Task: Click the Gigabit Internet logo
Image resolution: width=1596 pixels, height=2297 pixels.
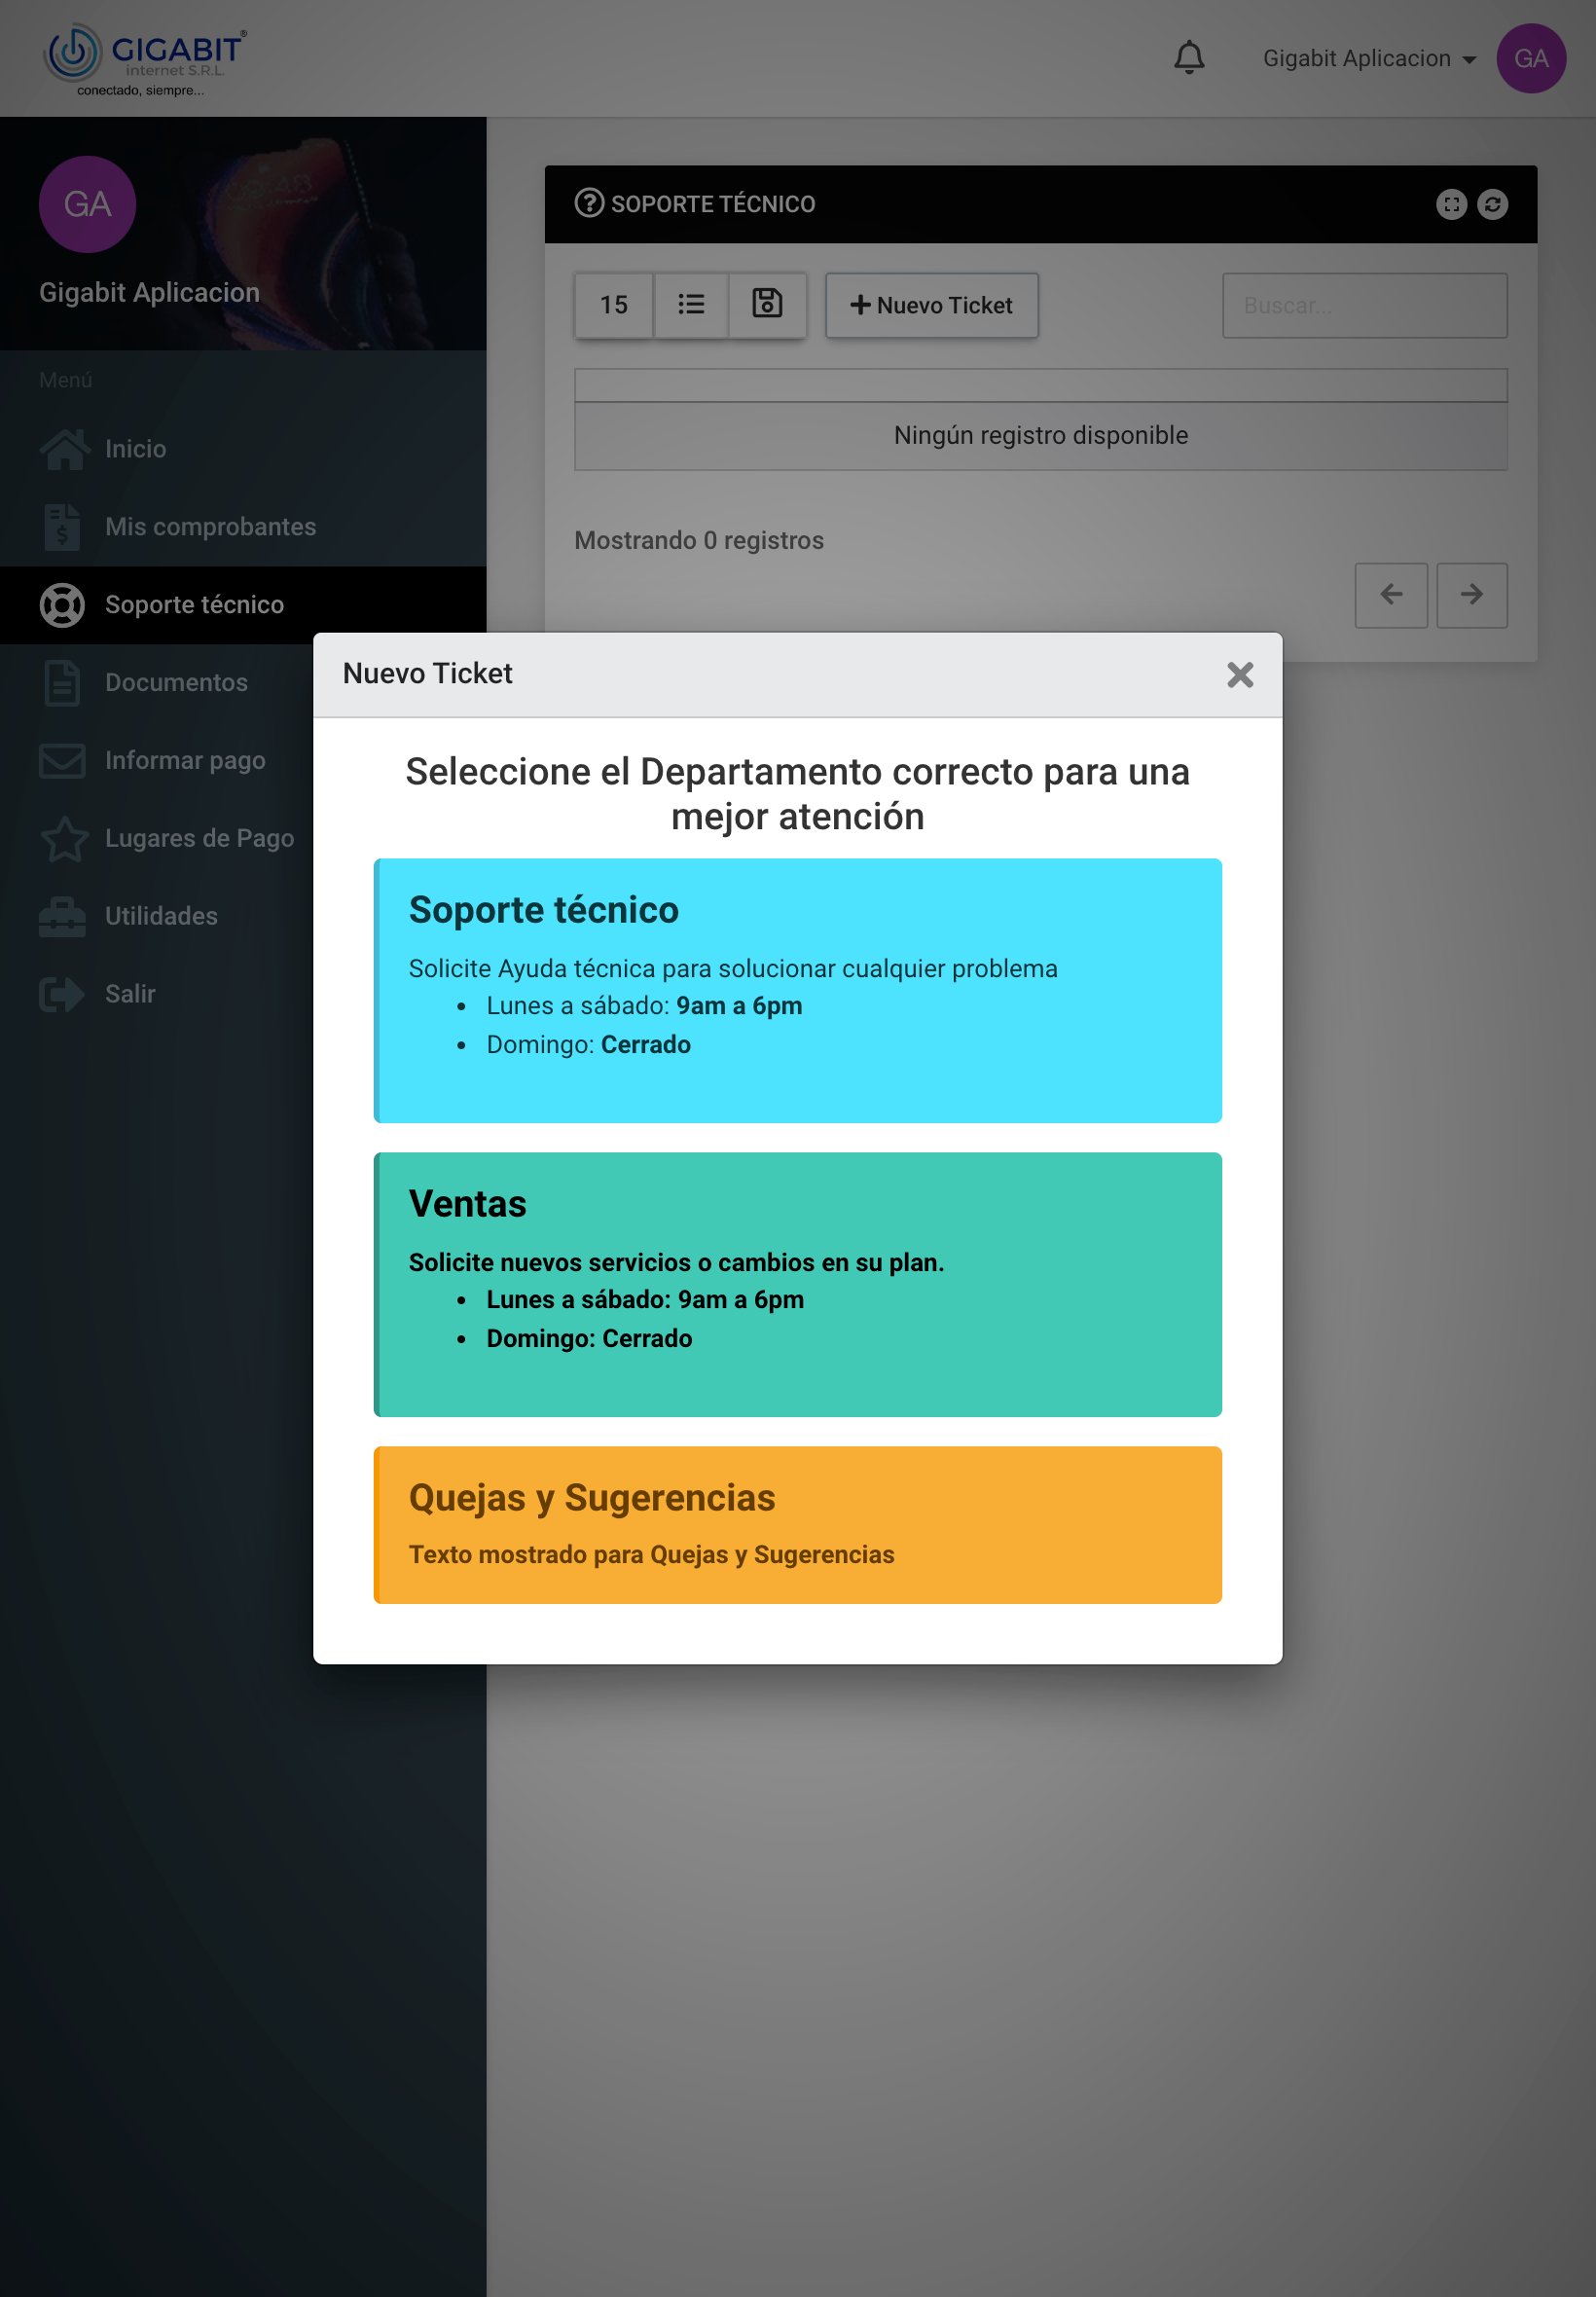Action: (144, 60)
